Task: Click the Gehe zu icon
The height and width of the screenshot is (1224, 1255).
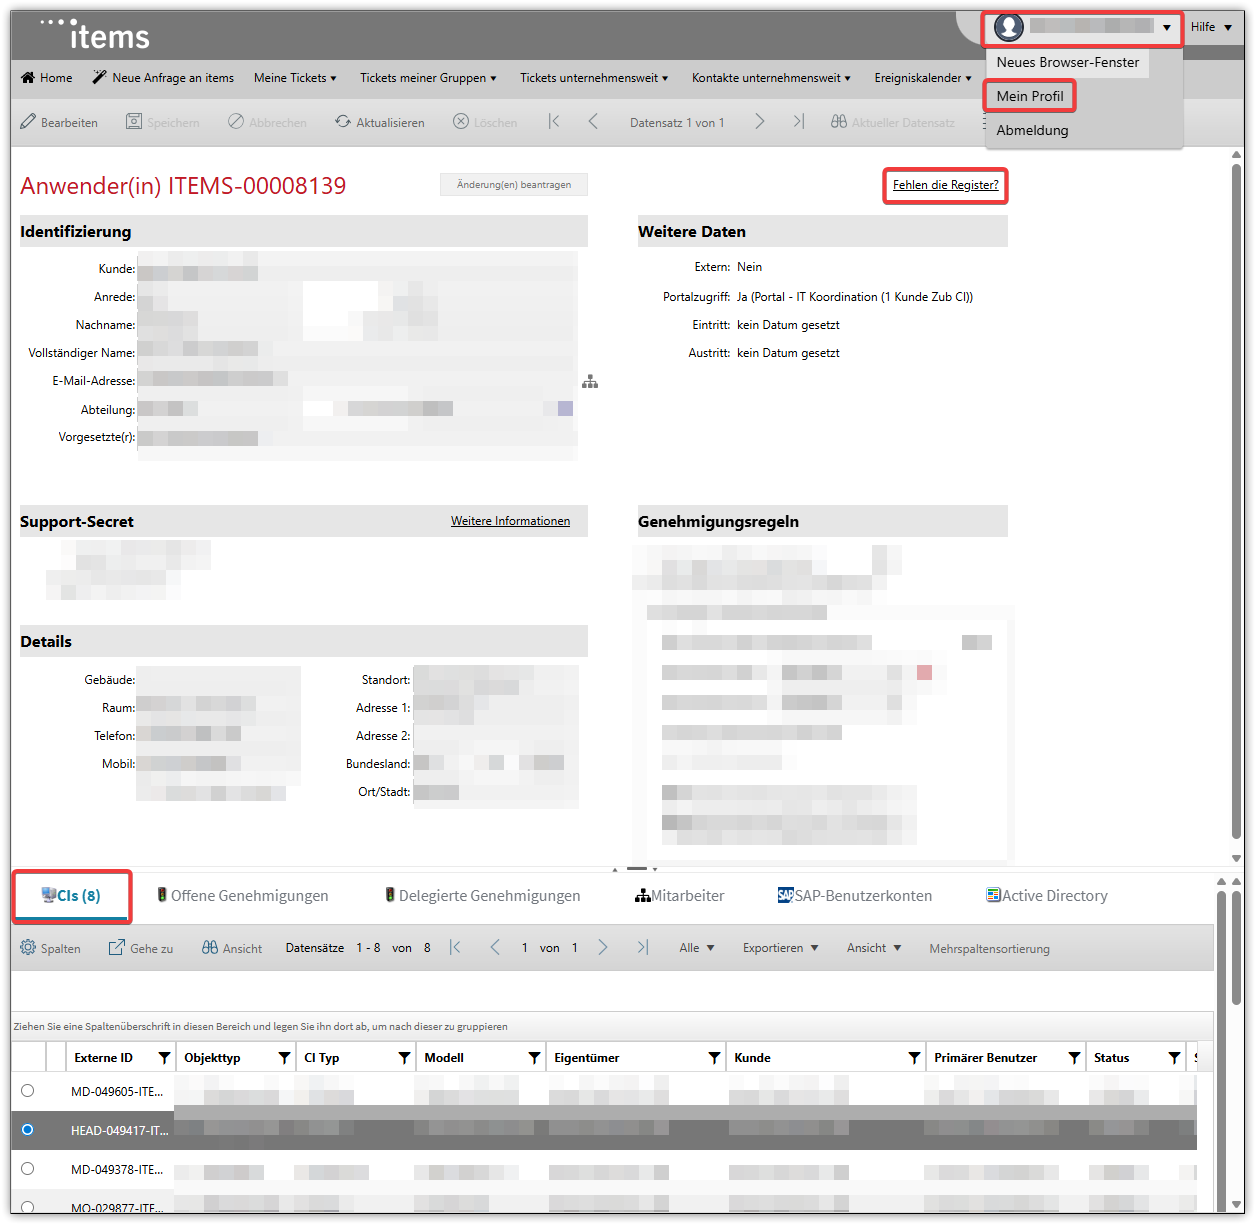Action: 117,948
